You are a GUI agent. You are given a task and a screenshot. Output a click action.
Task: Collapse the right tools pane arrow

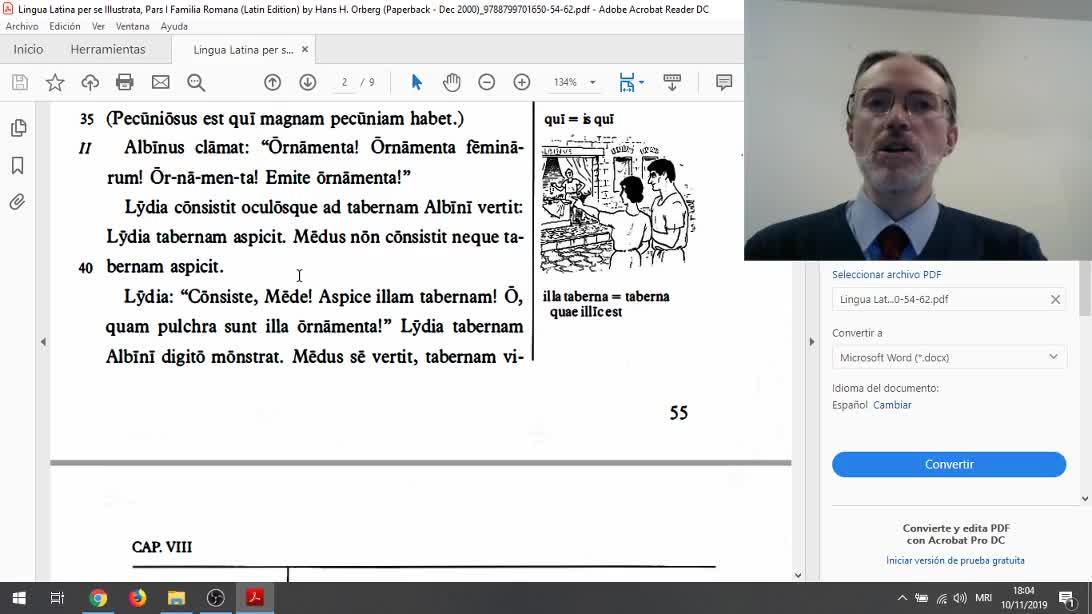(x=811, y=342)
